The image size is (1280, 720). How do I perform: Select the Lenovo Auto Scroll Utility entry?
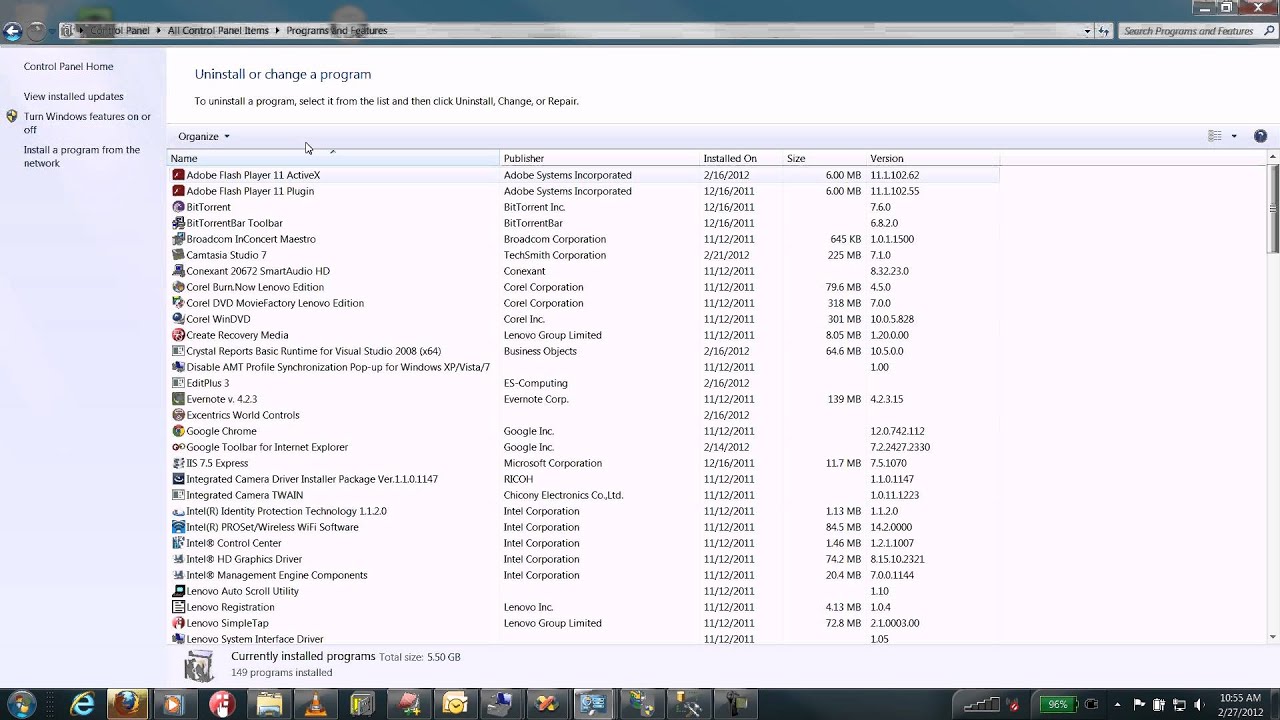coord(583,591)
